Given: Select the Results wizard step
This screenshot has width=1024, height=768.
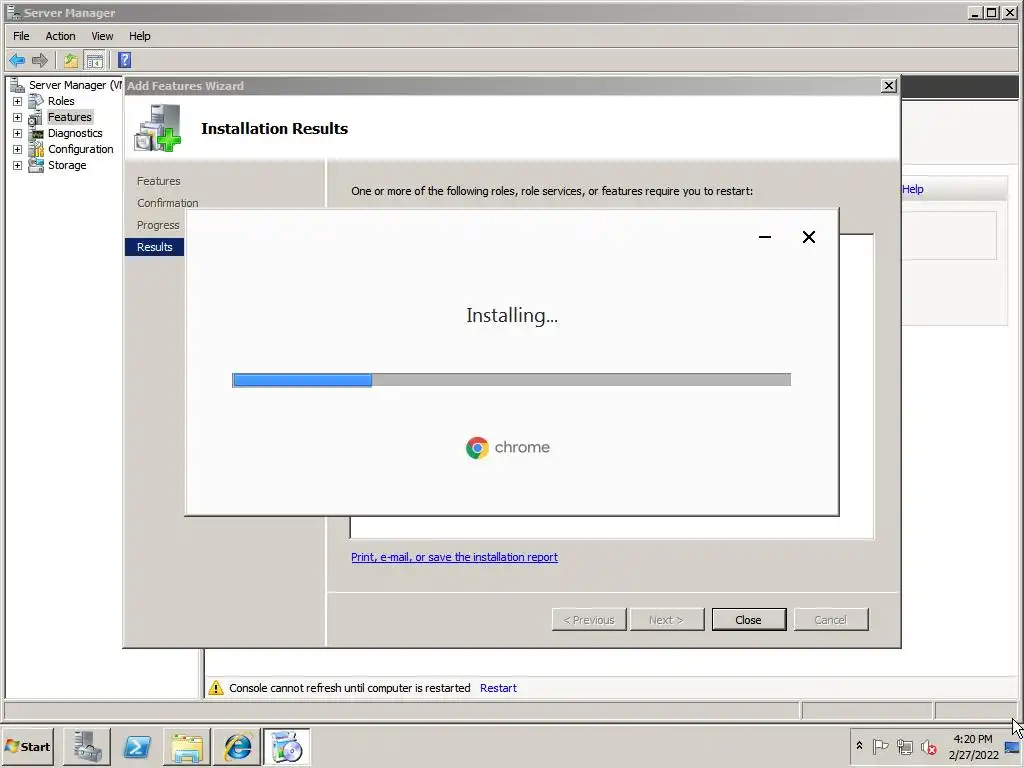Looking at the screenshot, I should (x=155, y=247).
